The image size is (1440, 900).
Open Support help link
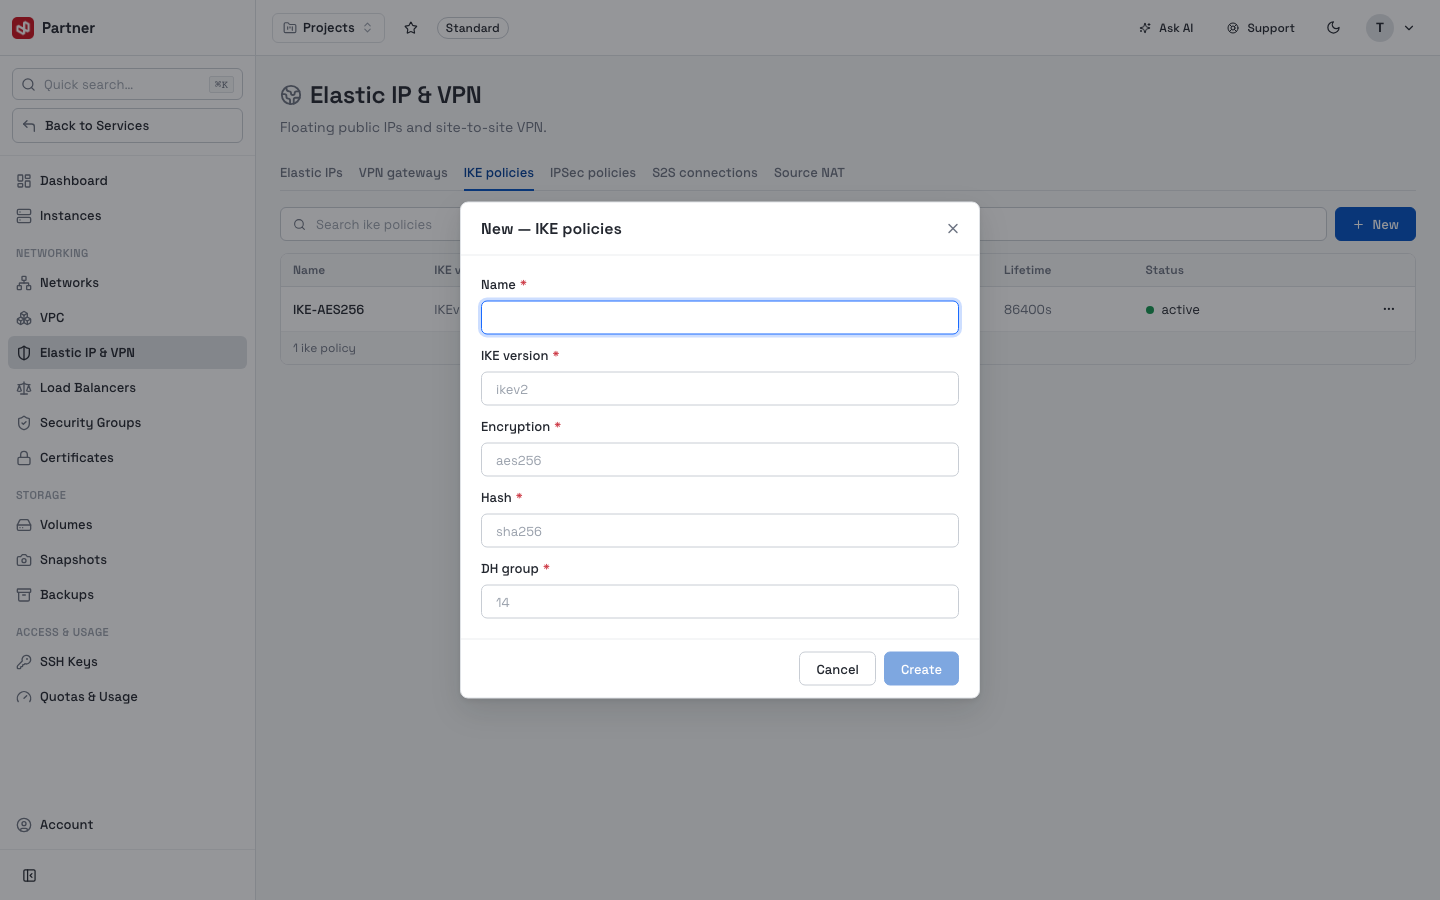(1261, 28)
